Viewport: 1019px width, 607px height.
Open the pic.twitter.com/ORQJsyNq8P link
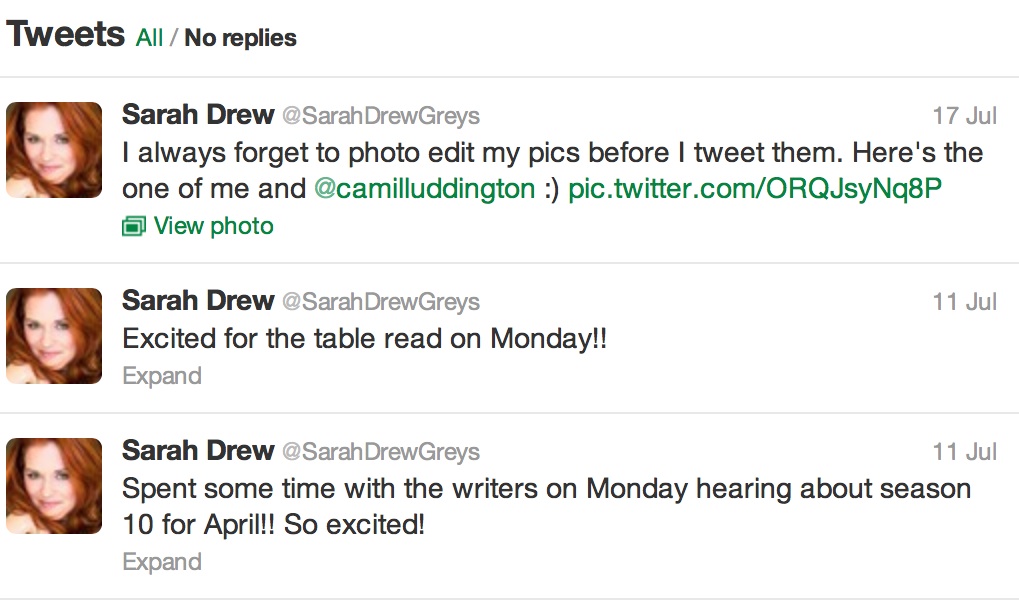coord(755,189)
